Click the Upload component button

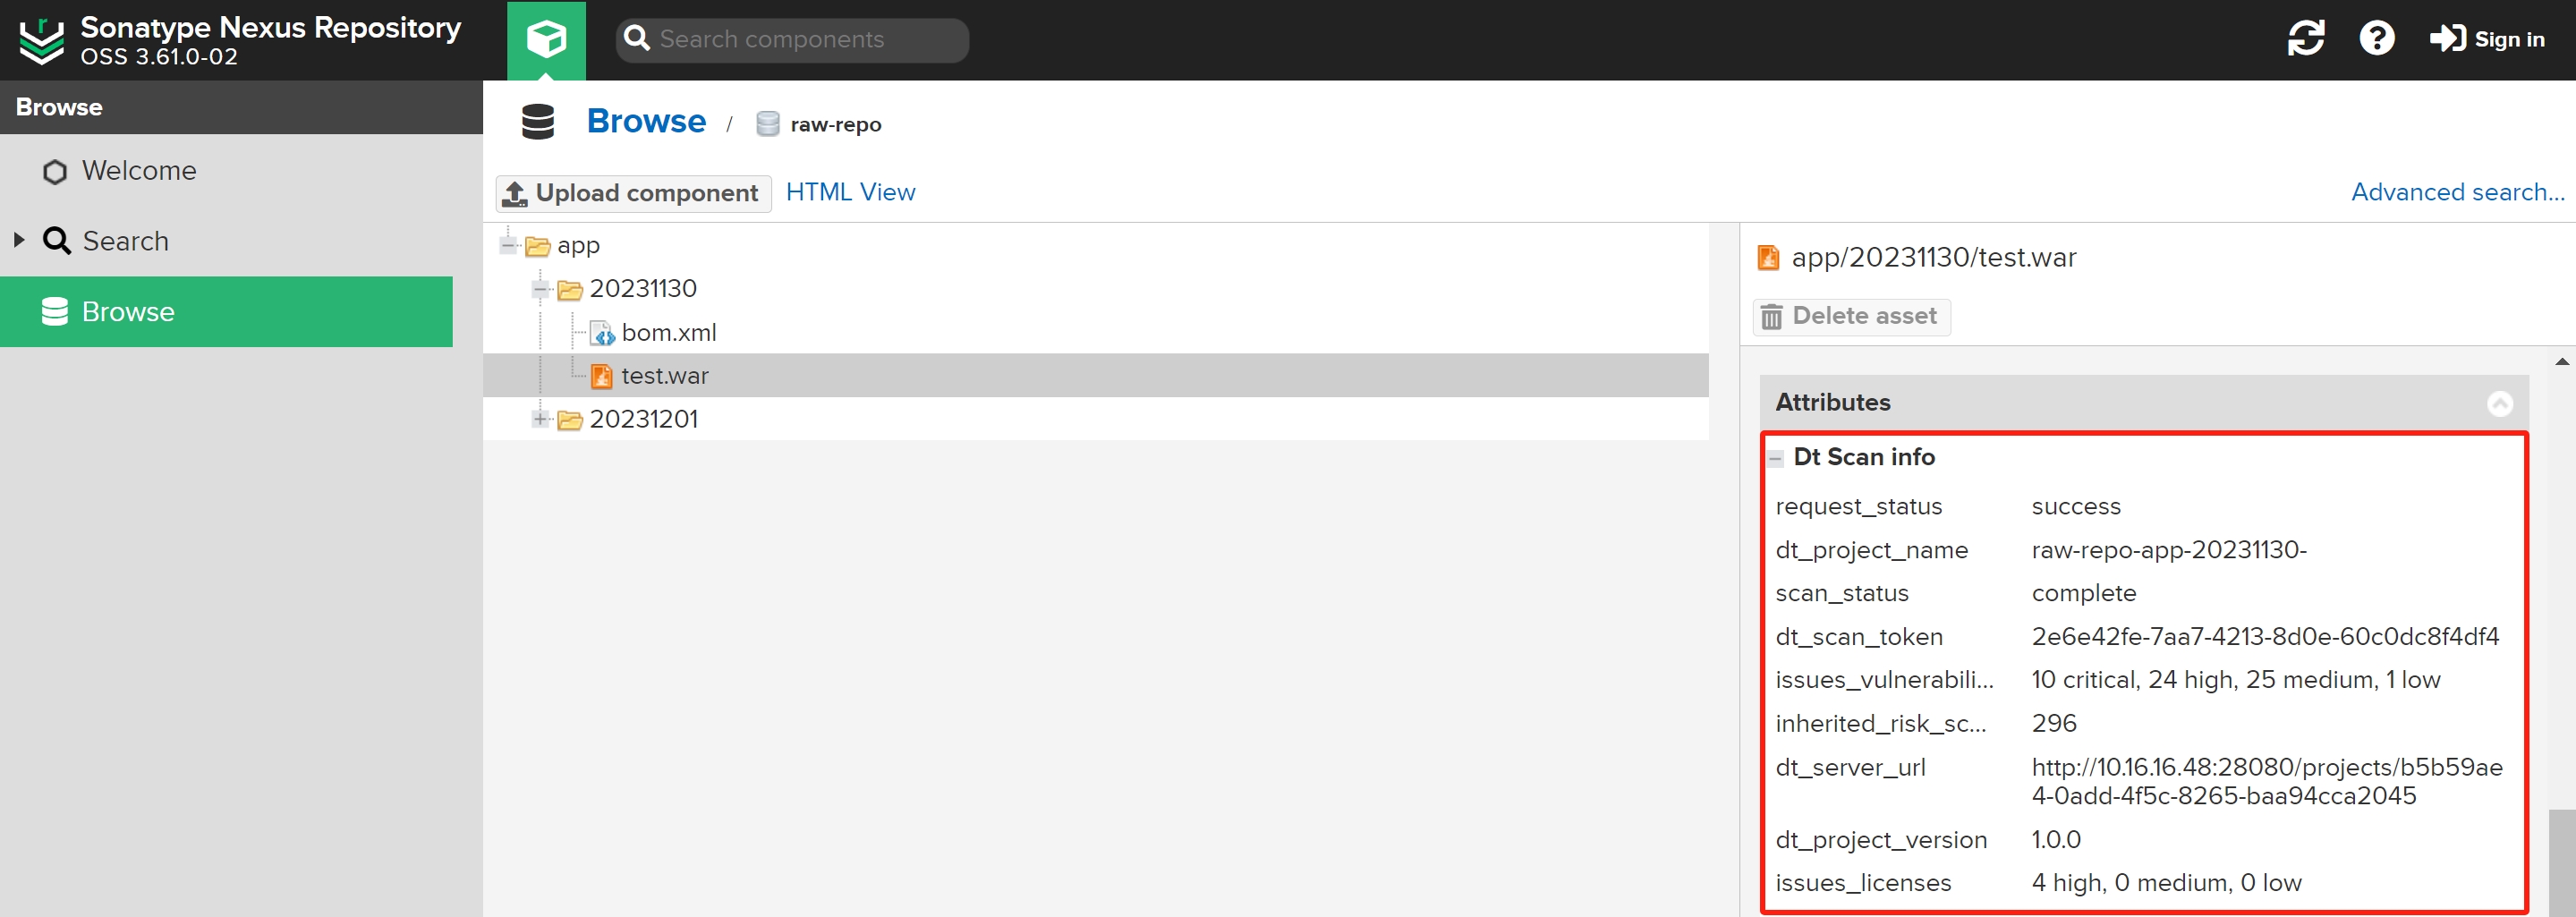633,193
